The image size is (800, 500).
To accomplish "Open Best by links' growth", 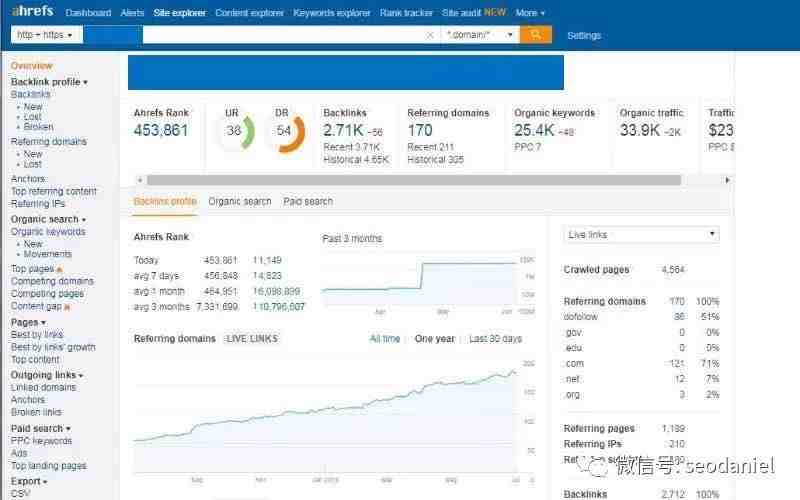I will 53,347.
